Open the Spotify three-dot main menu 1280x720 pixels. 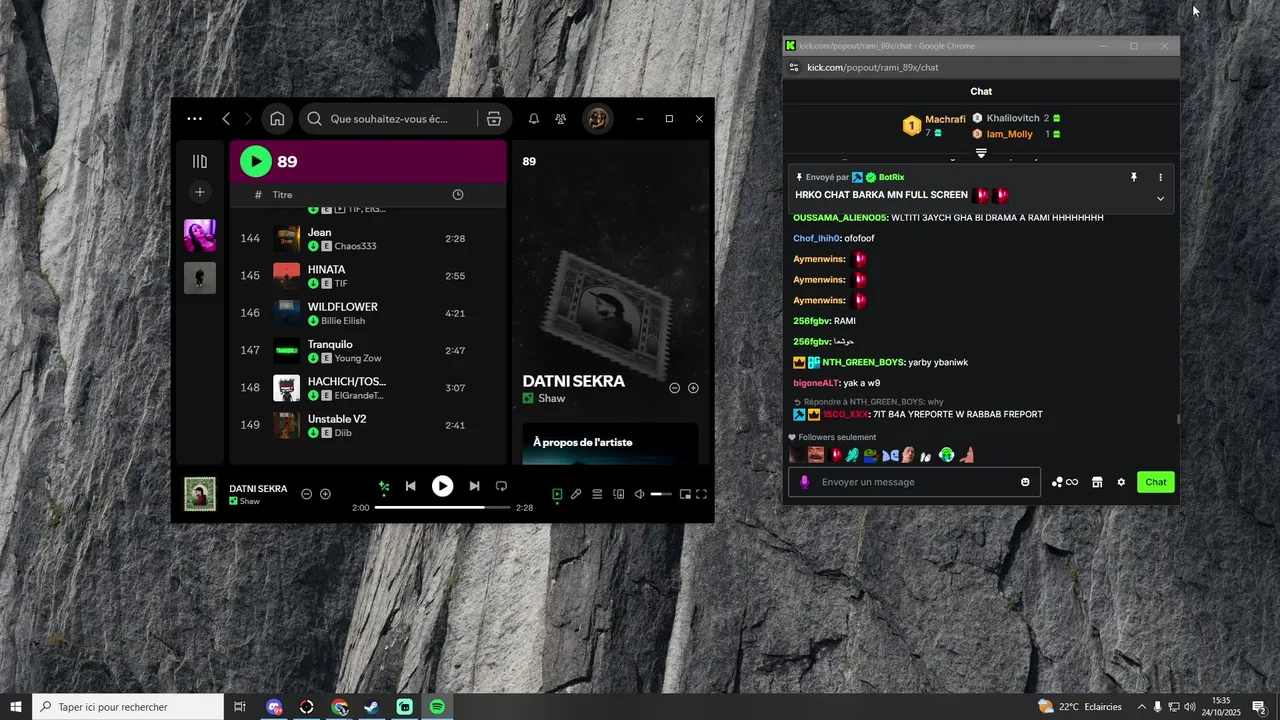(x=194, y=119)
